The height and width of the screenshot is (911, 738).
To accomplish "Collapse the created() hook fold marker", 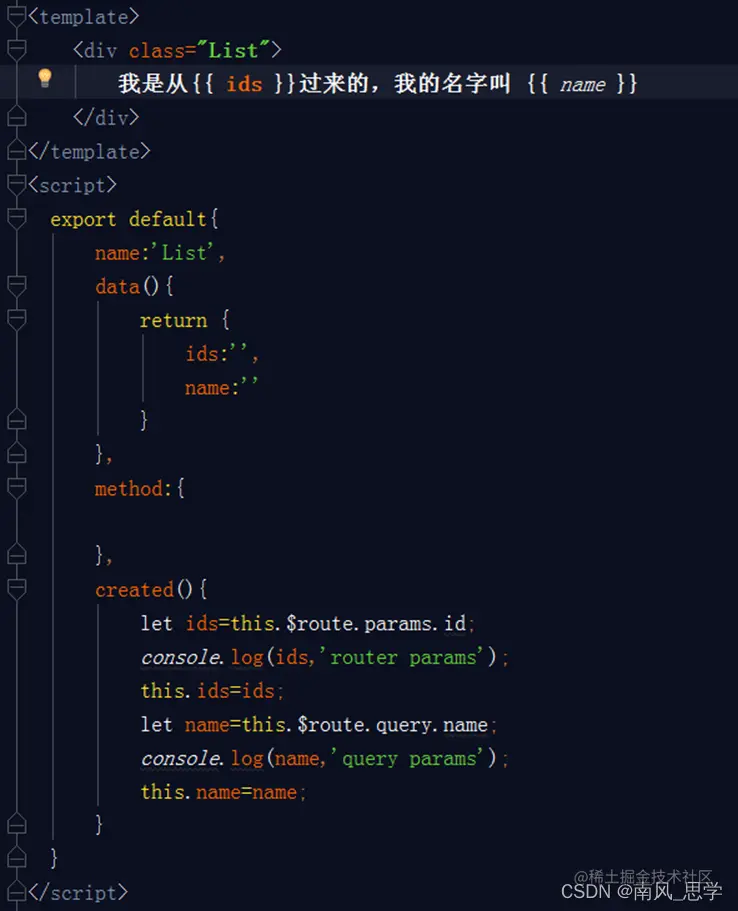I will pos(16,589).
